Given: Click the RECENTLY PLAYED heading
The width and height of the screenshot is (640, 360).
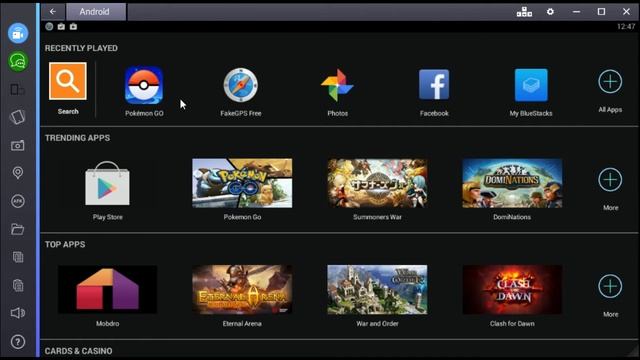Looking at the screenshot, I should pyautogui.click(x=81, y=48).
